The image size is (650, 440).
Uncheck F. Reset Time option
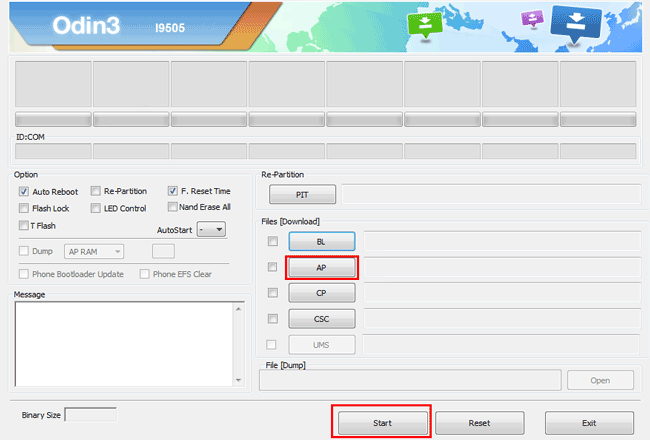point(172,191)
